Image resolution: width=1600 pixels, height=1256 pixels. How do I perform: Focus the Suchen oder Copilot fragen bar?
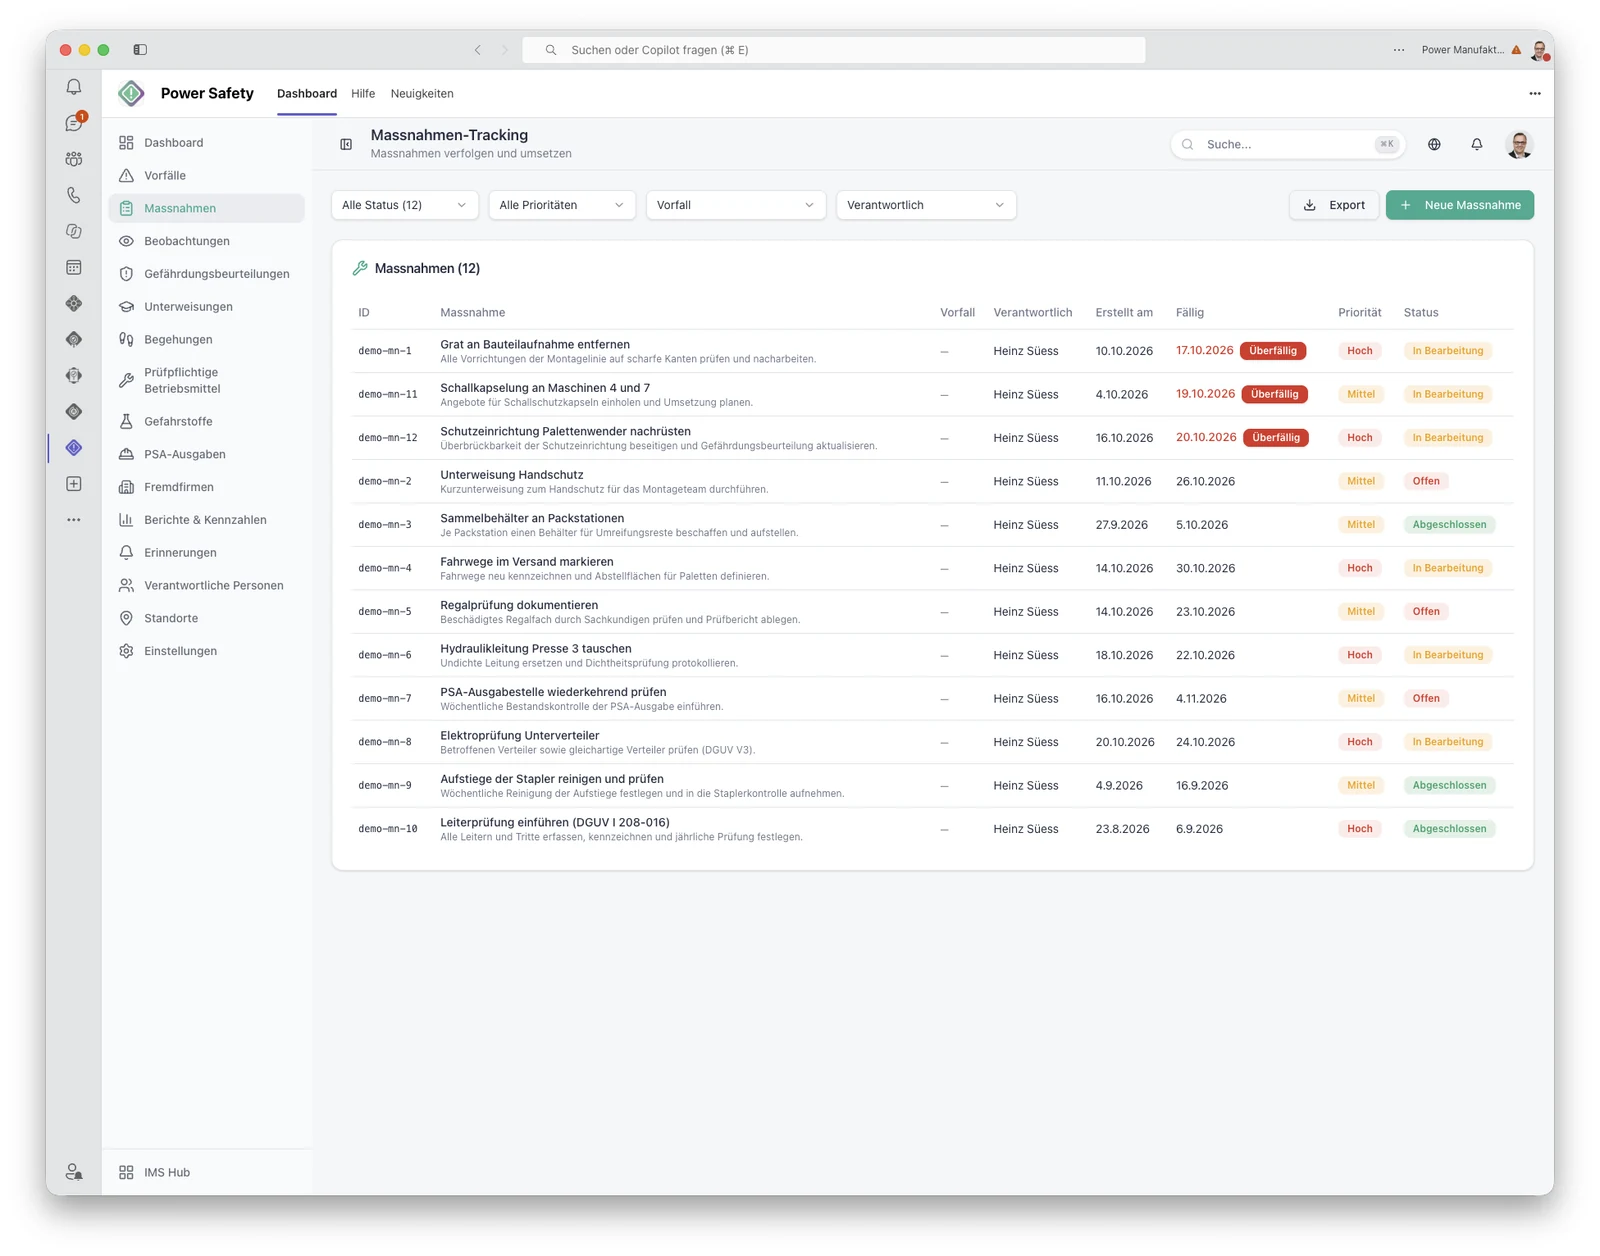click(x=834, y=50)
